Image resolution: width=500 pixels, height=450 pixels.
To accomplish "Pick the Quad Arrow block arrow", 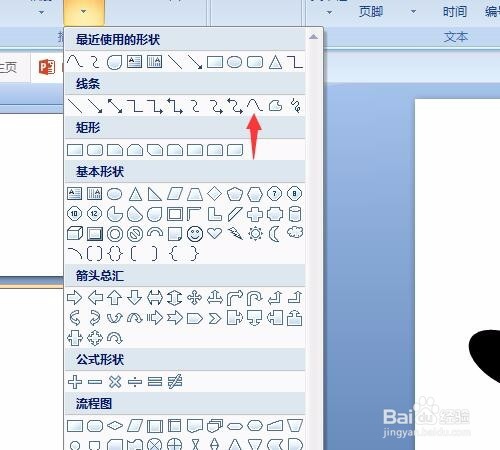I will (x=195, y=298).
